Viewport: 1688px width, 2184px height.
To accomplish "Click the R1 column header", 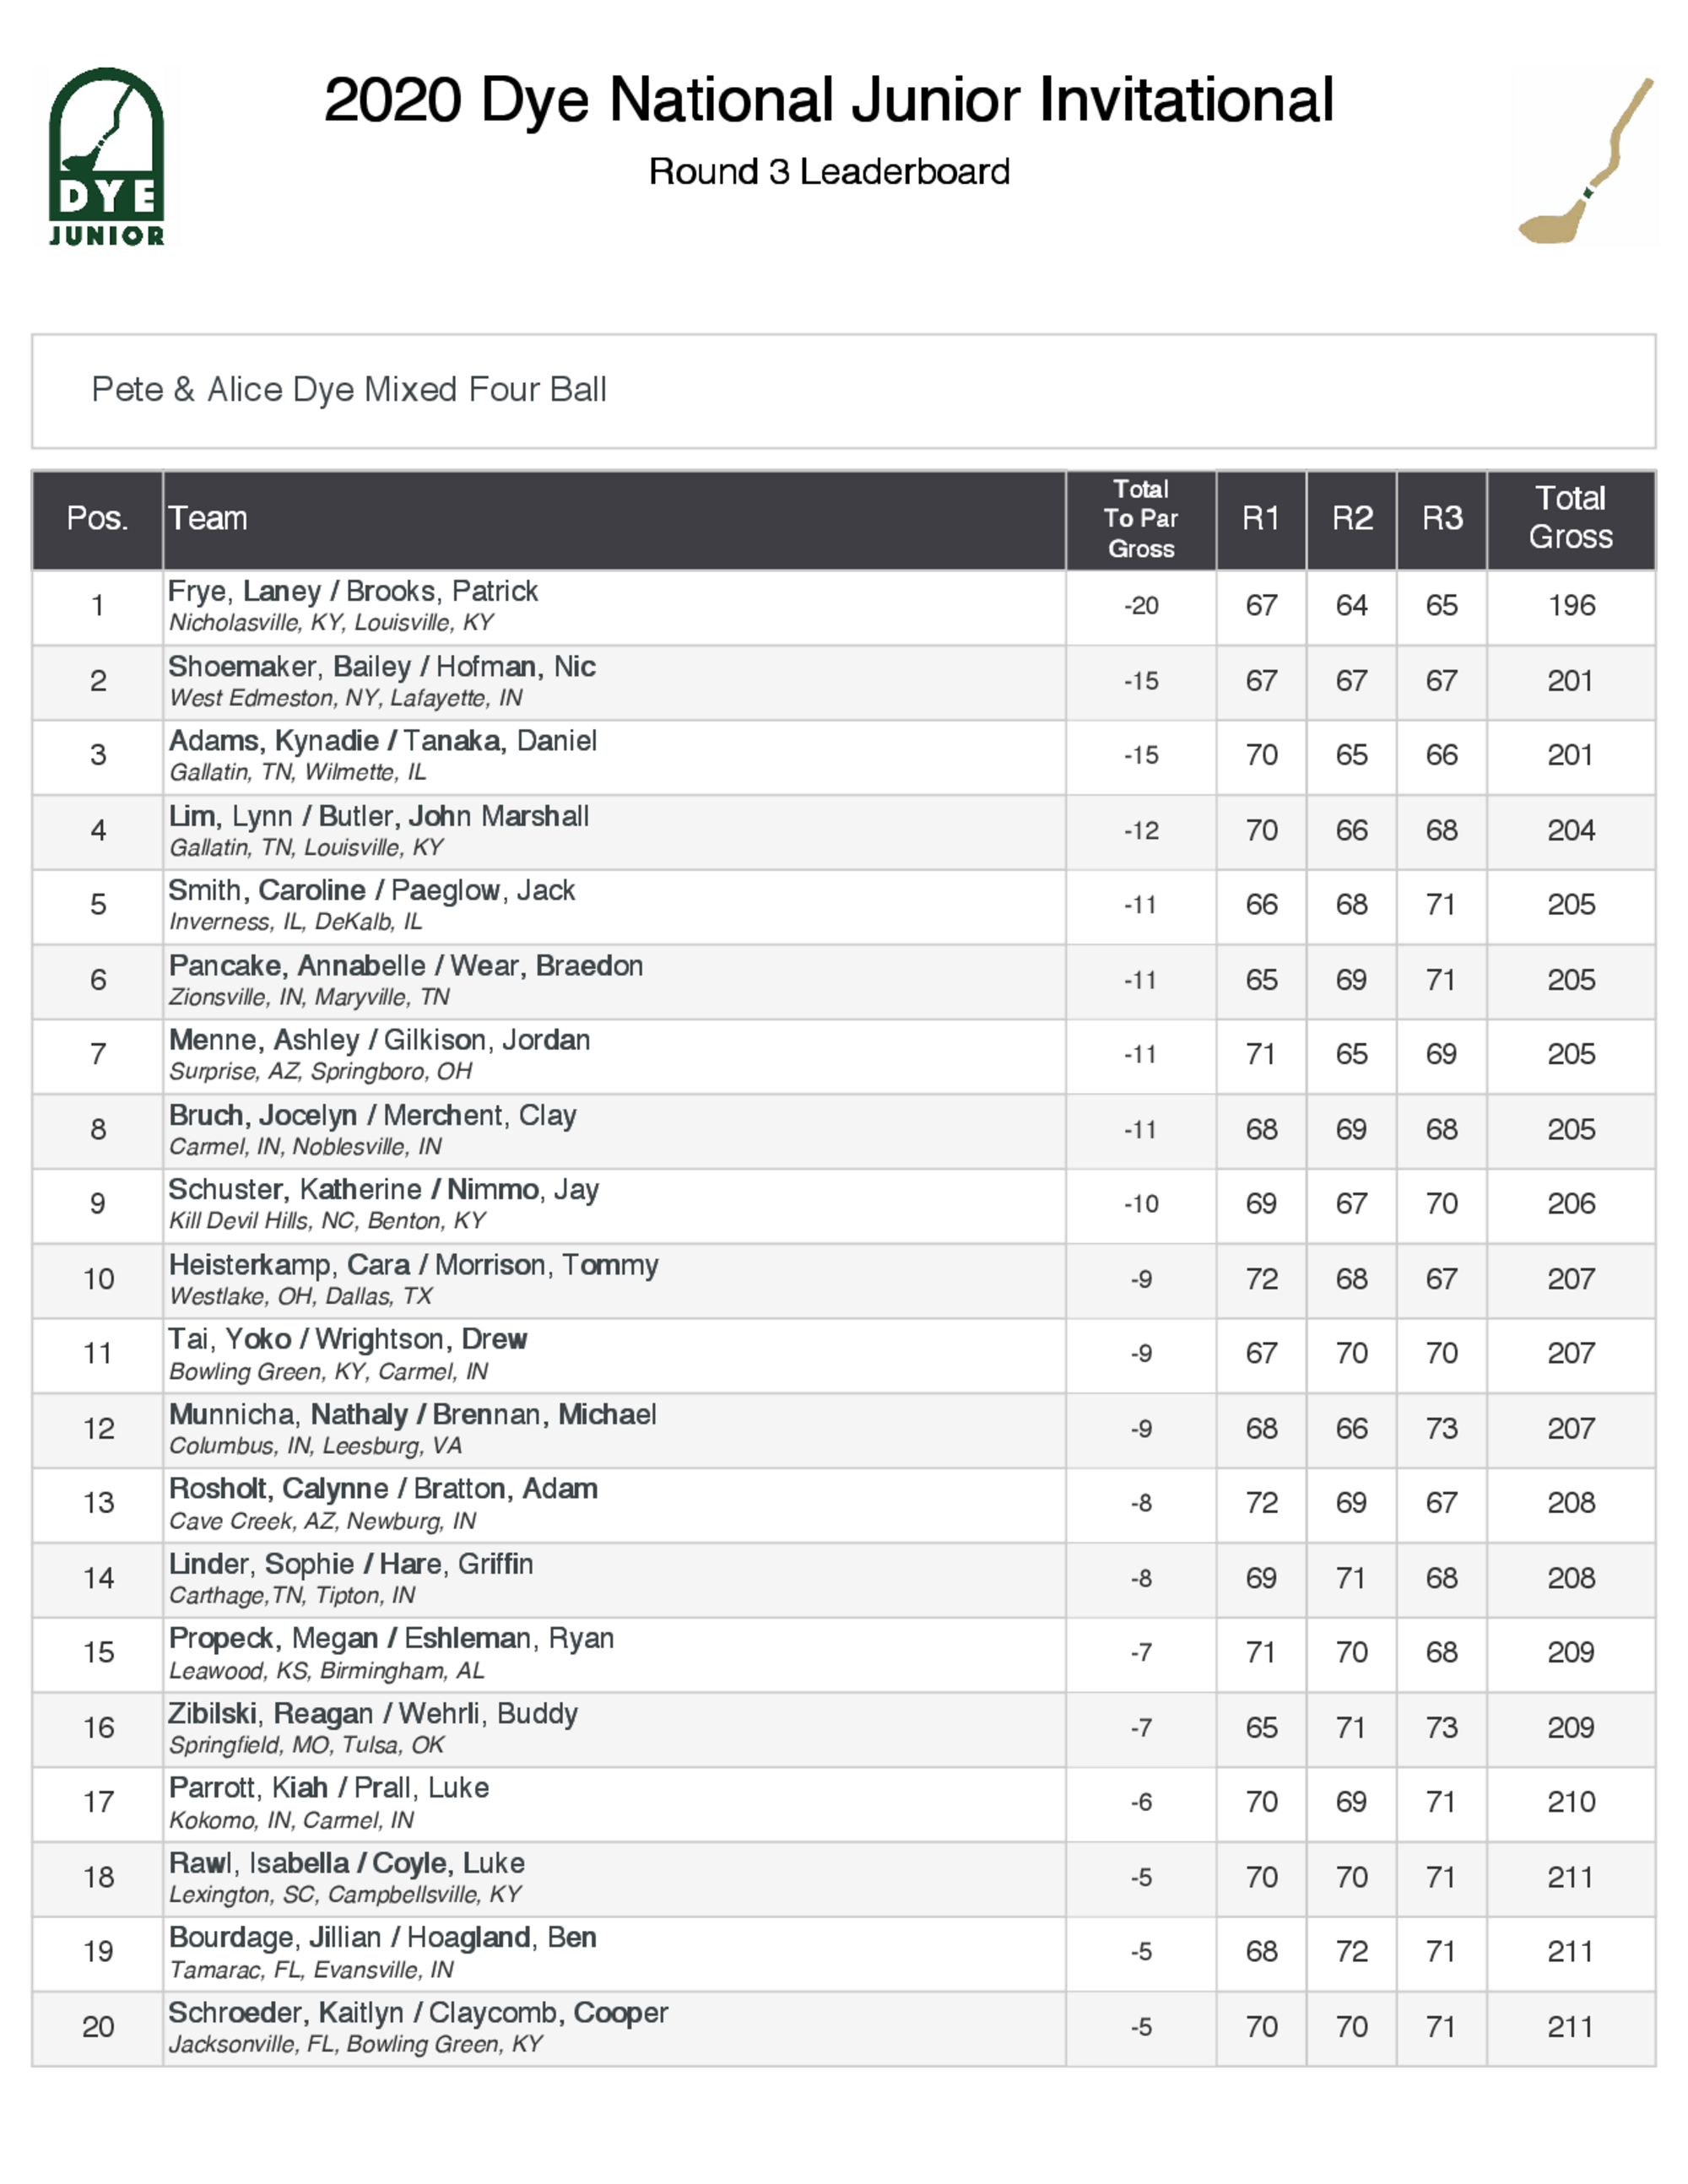I will (x=1260, y=518).
